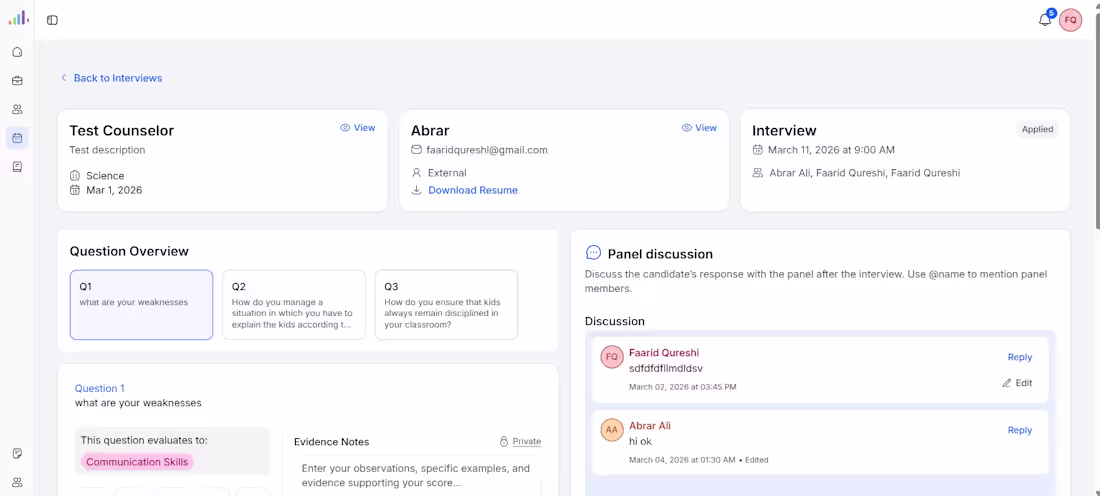The width and height of the screenshot is (1100, 496).
Task: Open the team icon at sidebar bottom
Action: tap(18, 482)
